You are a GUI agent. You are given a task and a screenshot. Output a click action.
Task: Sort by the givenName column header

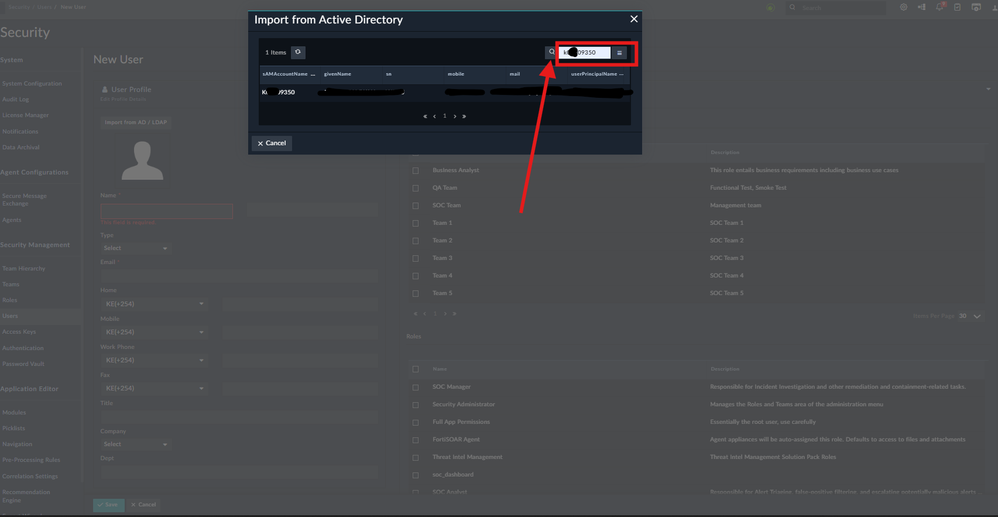[x=337, y=74]
